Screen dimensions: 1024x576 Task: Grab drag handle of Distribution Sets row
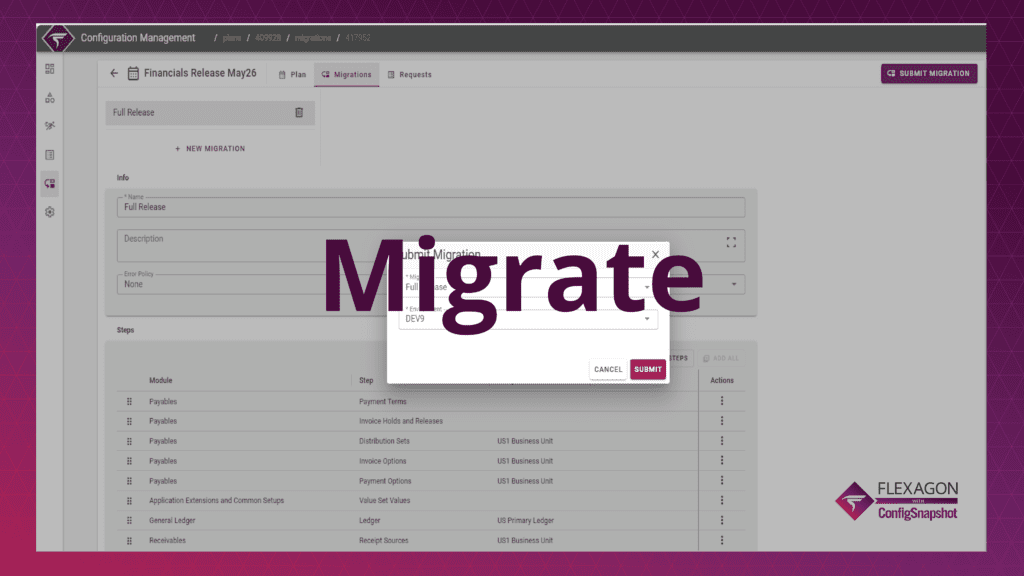[x=129, y=441]
